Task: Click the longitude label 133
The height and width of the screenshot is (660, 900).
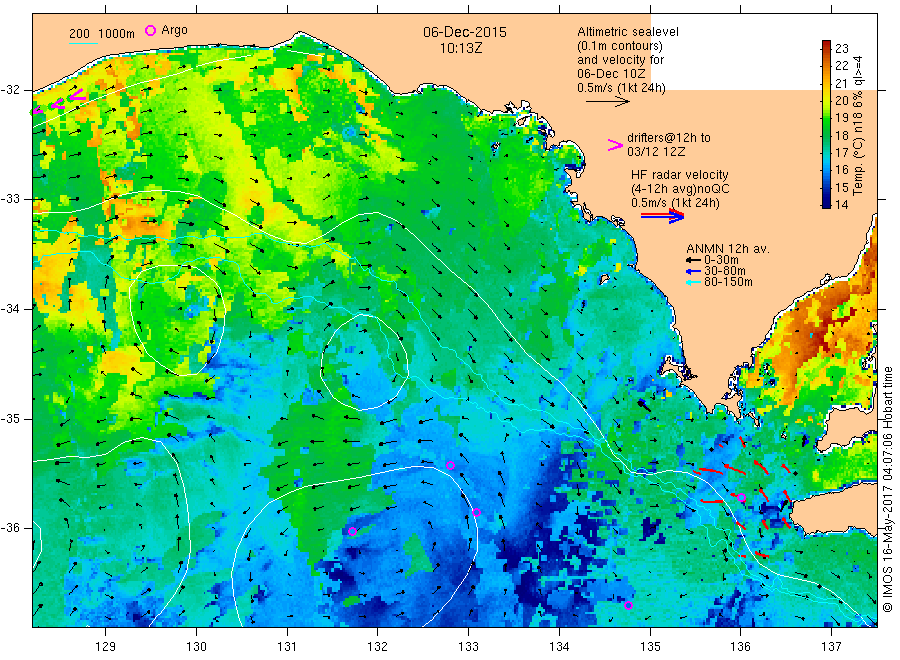Action: [468, 647]
